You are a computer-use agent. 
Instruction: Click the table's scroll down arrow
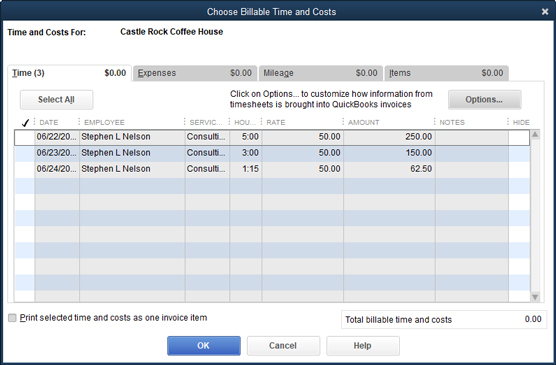pyautogui.click(x=535, y=297)
